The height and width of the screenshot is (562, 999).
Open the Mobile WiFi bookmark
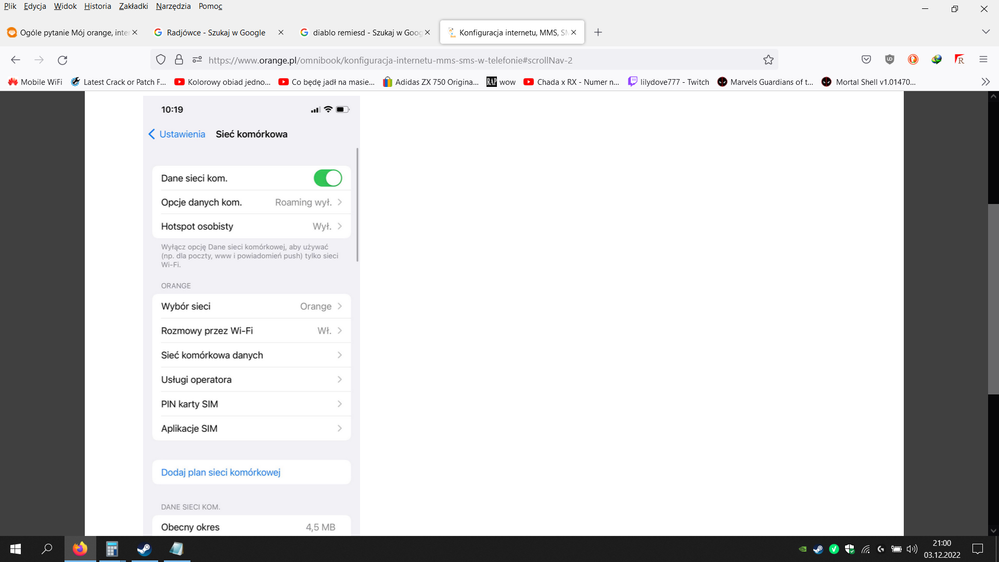(x=36, y=82)
